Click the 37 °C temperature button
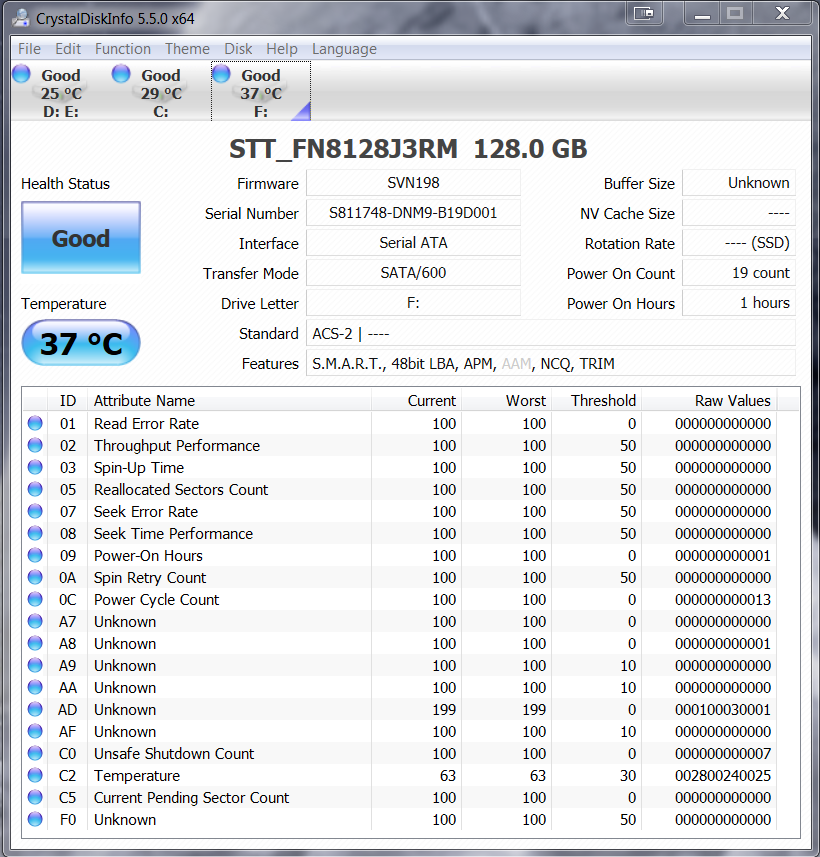 (81, 344)
